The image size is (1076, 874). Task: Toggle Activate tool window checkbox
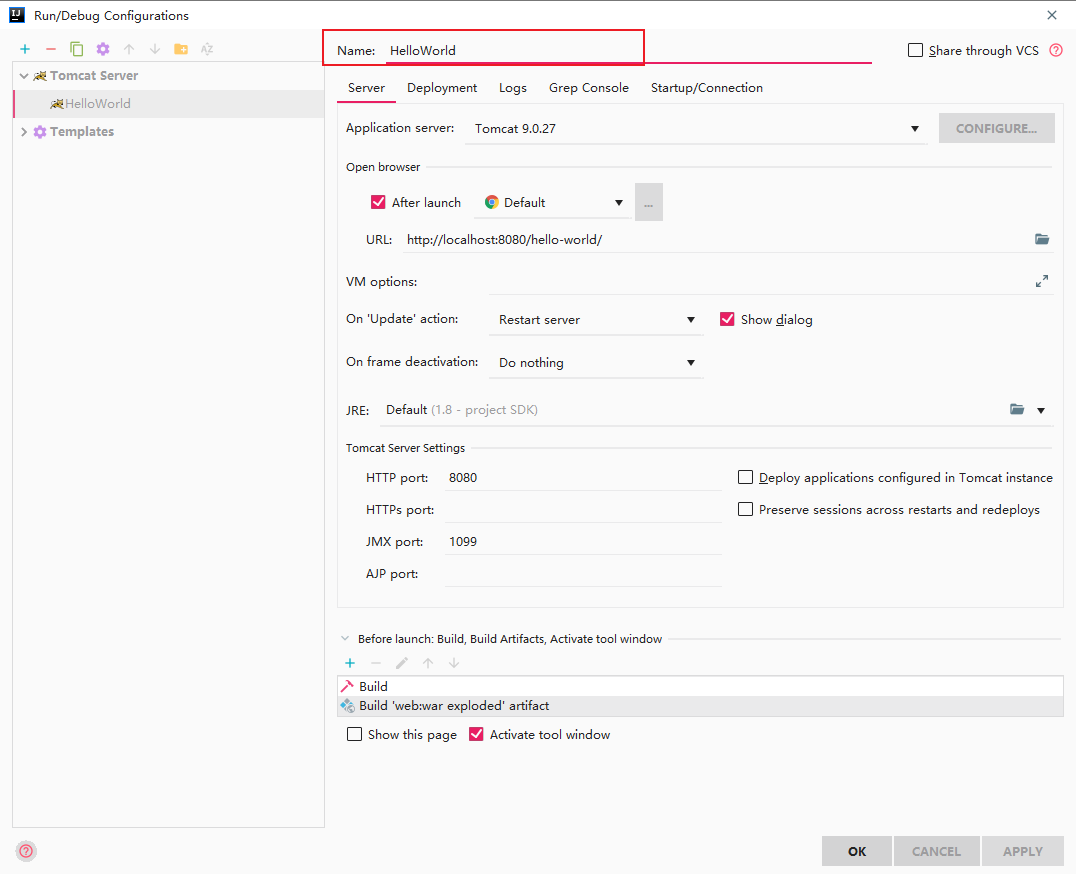click(476, 734)
